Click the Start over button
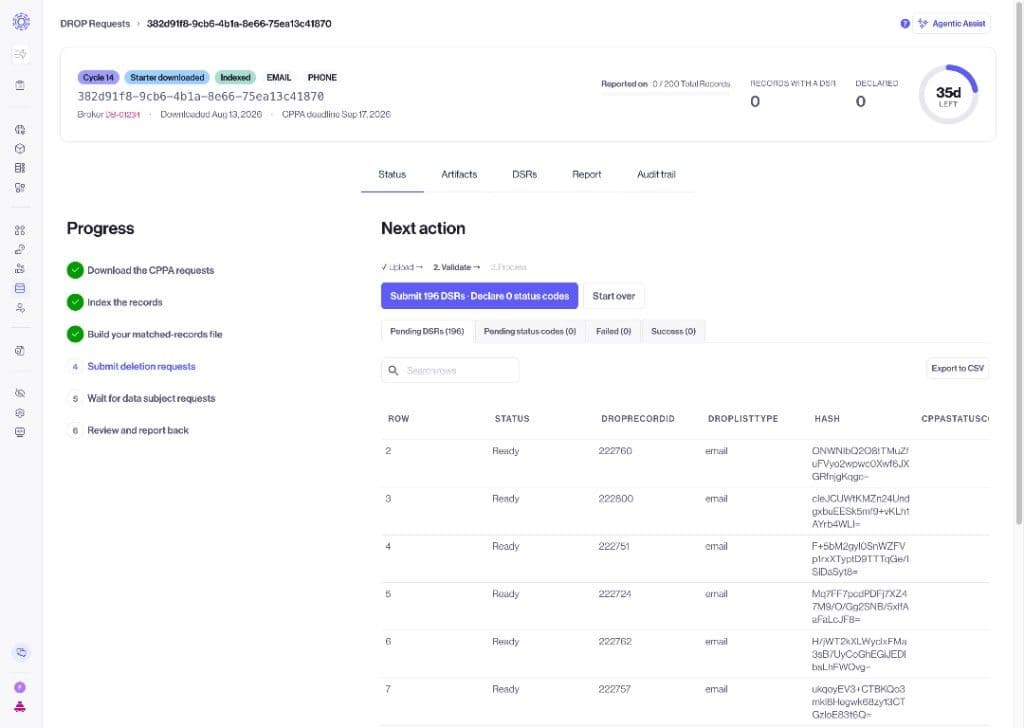The image size is (1024, 728). (613, 296)
